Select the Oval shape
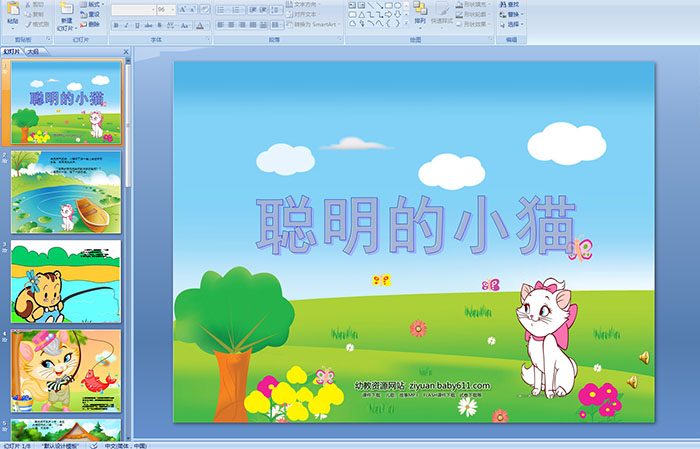The image size is (700, 449). pyautogui.click(x=397, y=5)
